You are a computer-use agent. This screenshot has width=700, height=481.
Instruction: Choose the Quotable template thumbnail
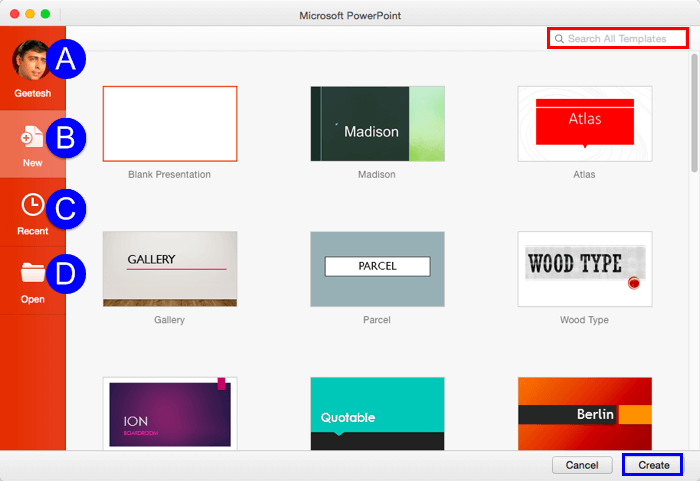point(377,412)
